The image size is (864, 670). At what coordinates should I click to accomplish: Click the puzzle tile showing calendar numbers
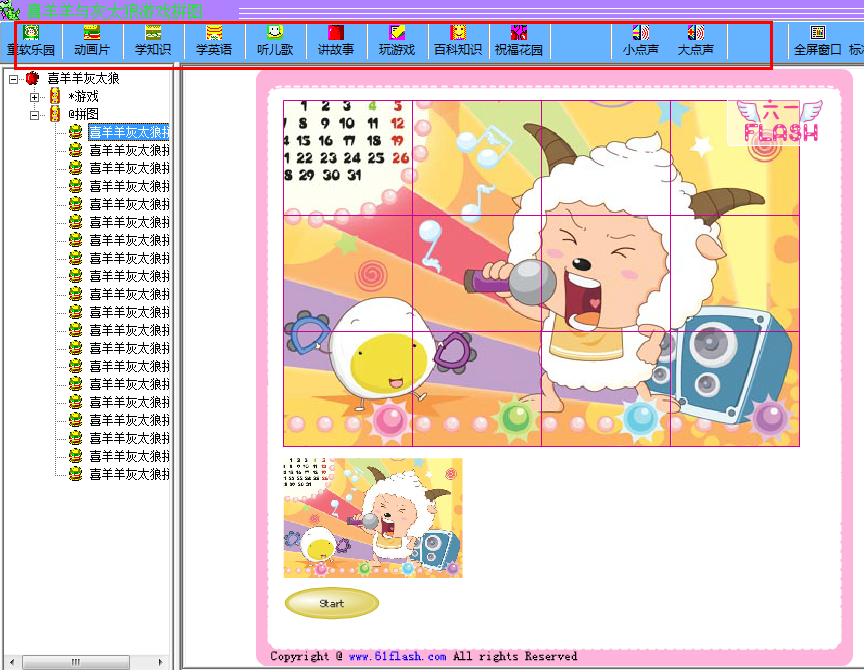348,158
